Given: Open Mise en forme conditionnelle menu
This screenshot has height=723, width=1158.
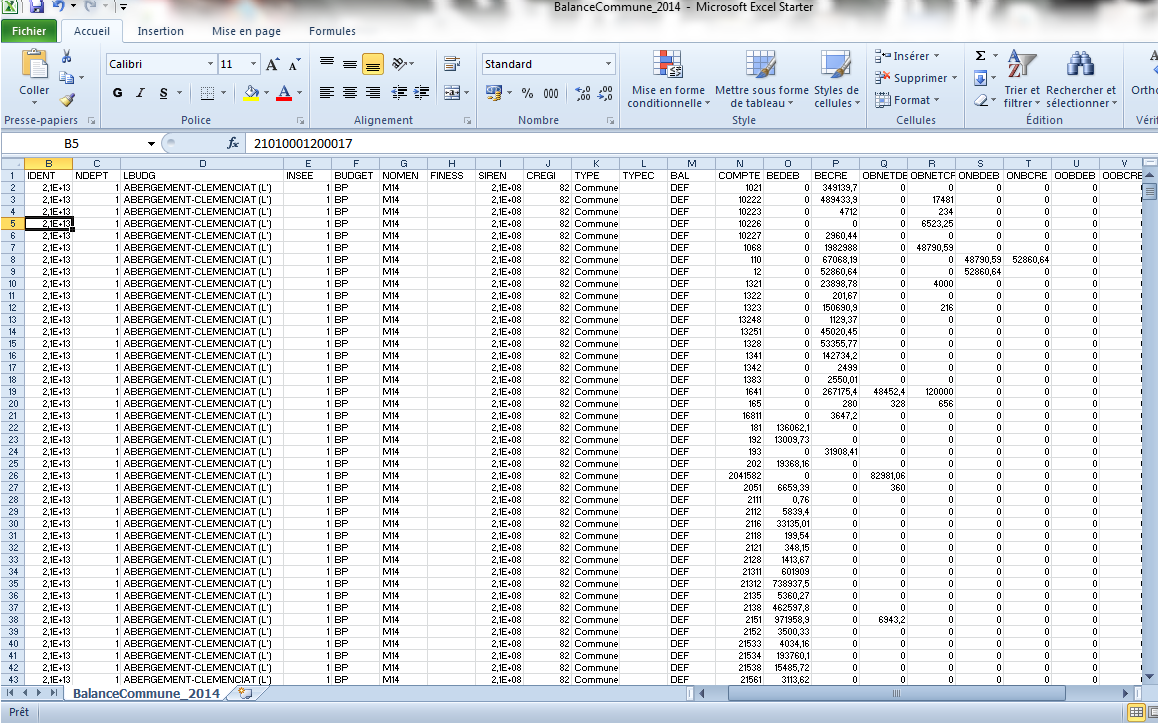Looking at the screenshot, I should [668, 79].
